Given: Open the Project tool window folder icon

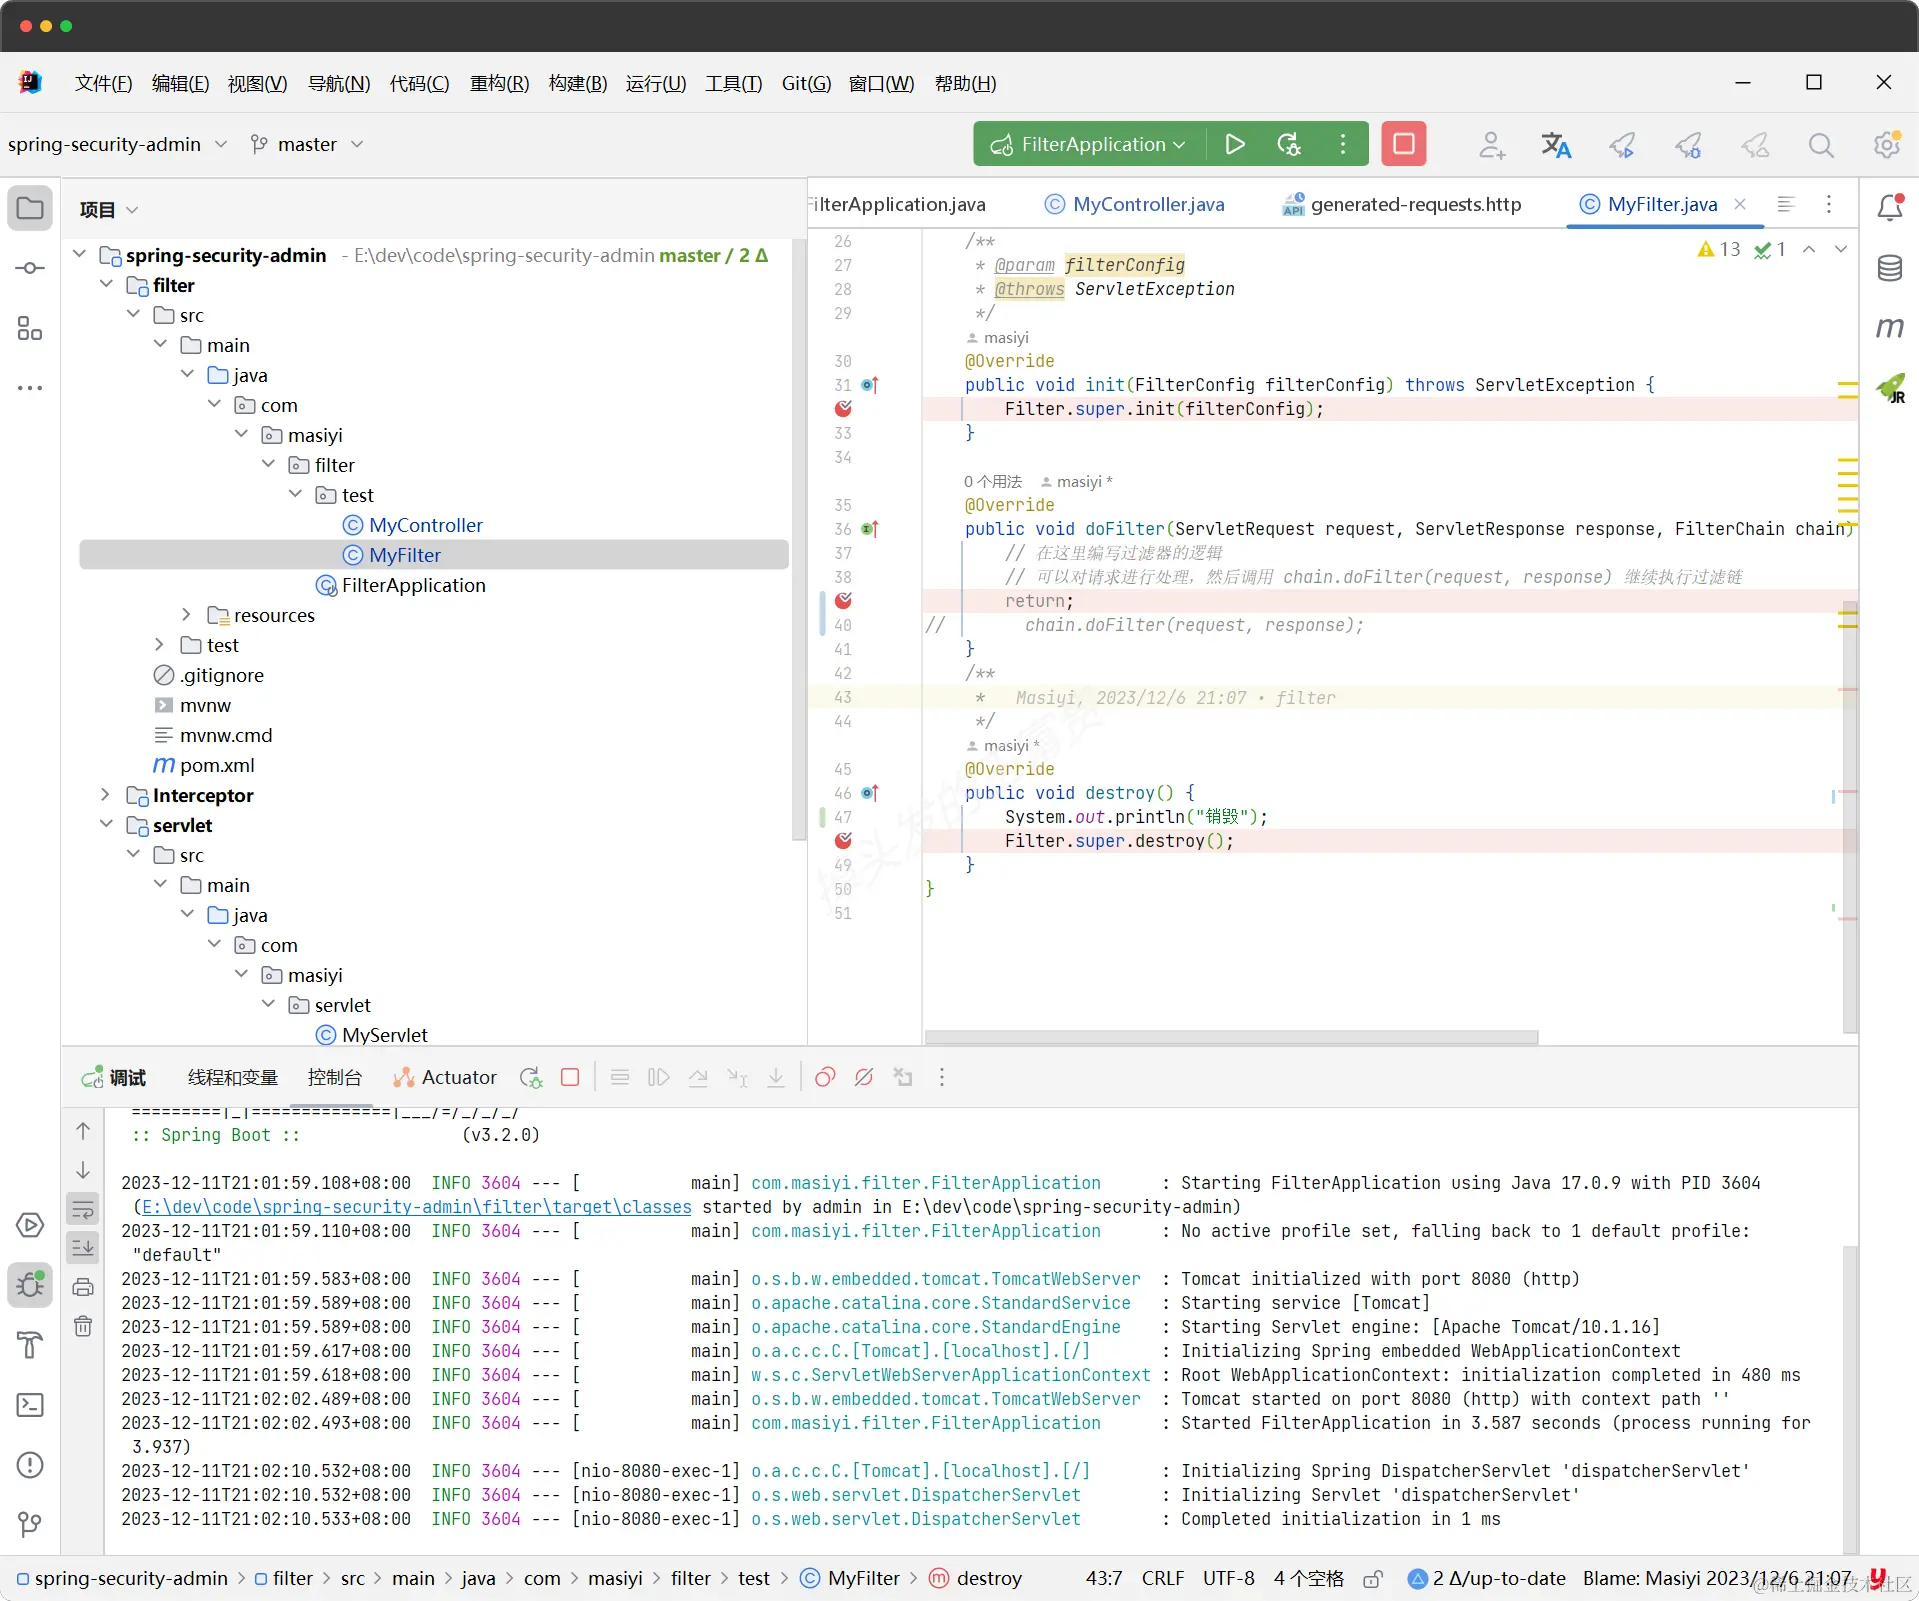Looking at the screenshot, I should 30,208.
